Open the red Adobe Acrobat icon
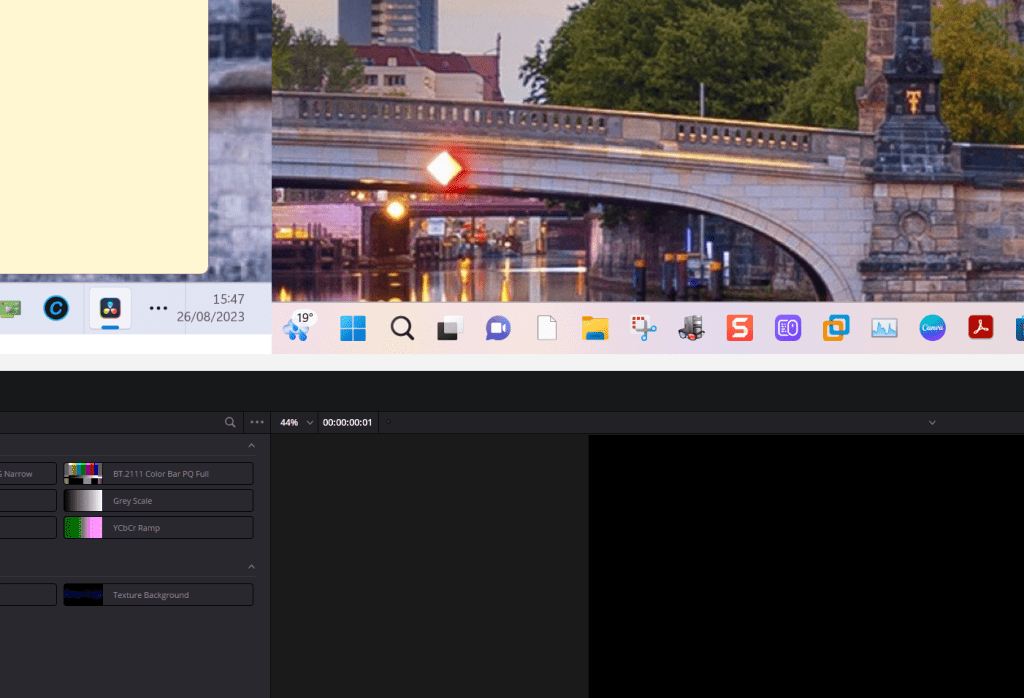1024x698 pixels. click(x=980, y=328)
